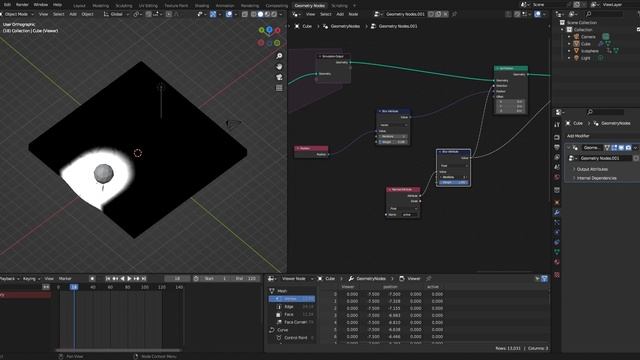640x360 pixels.
Task: Select rendered viewport shading mode
Action: point(274,14)
